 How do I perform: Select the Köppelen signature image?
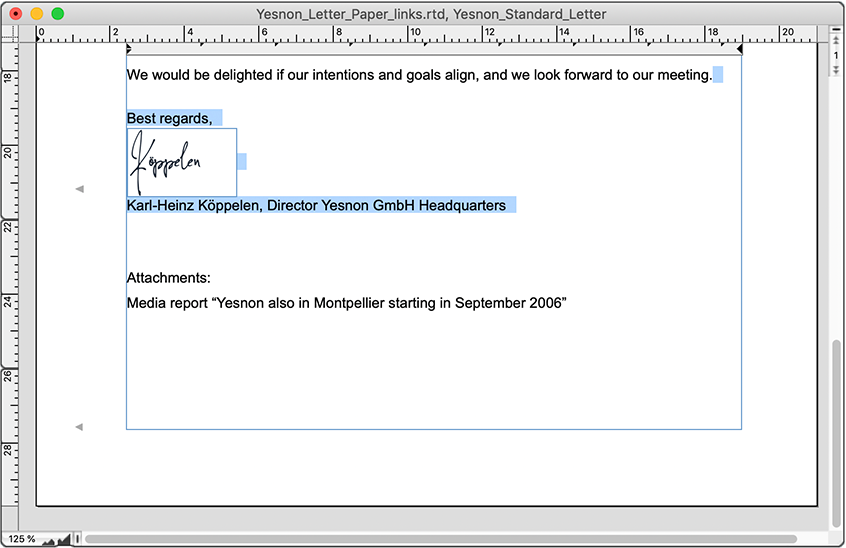[181, 162]
